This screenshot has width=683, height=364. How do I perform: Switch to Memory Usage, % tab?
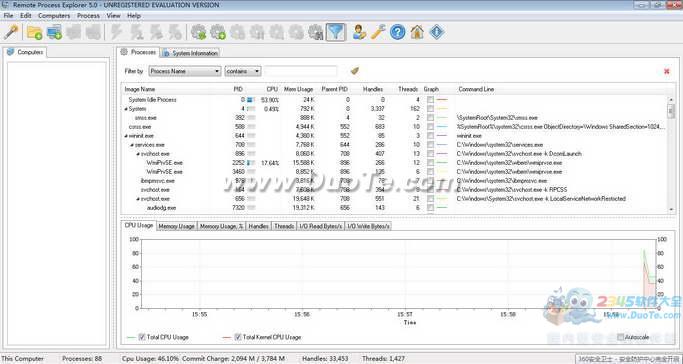pyautogui.click(x=222, y=226)
